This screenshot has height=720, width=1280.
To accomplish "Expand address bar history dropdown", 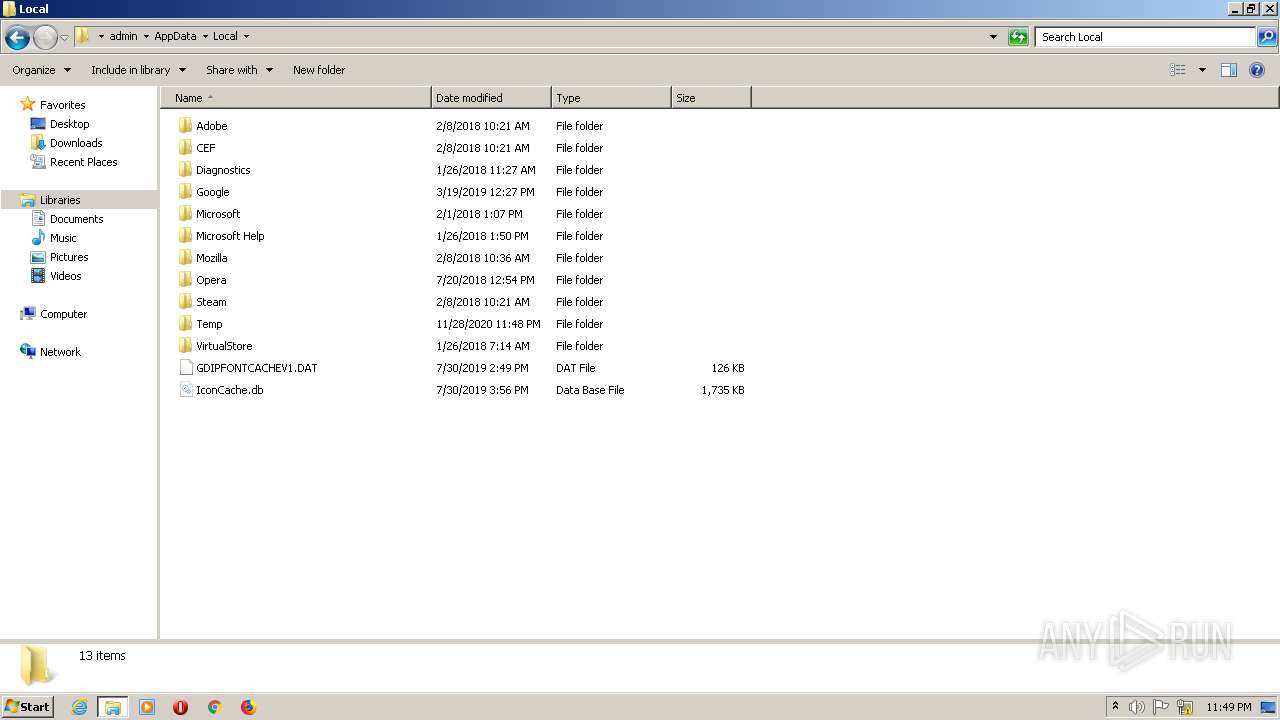I will pos(993,37).
